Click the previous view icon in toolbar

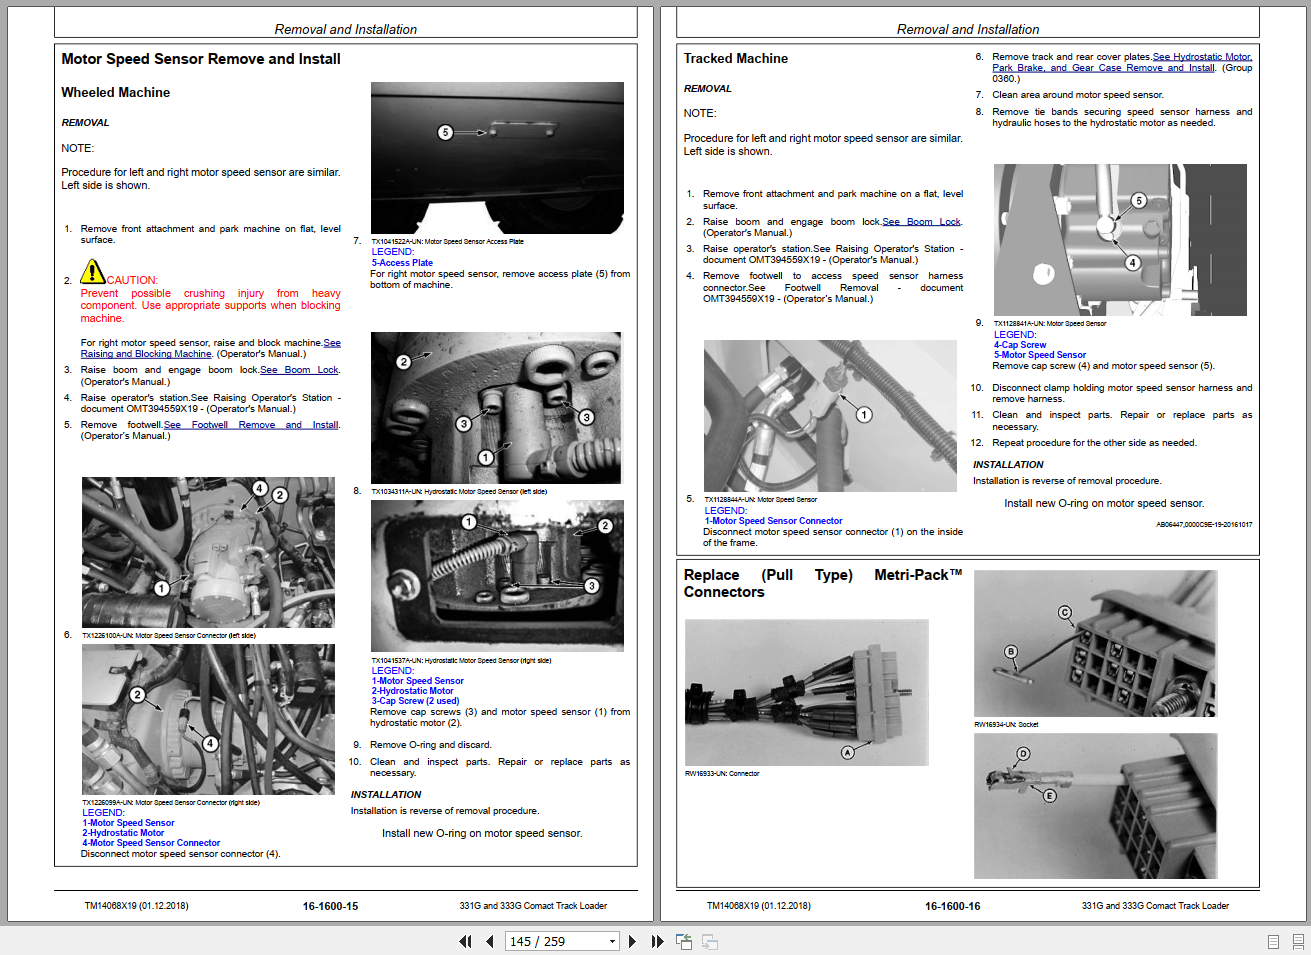[684, 941]
